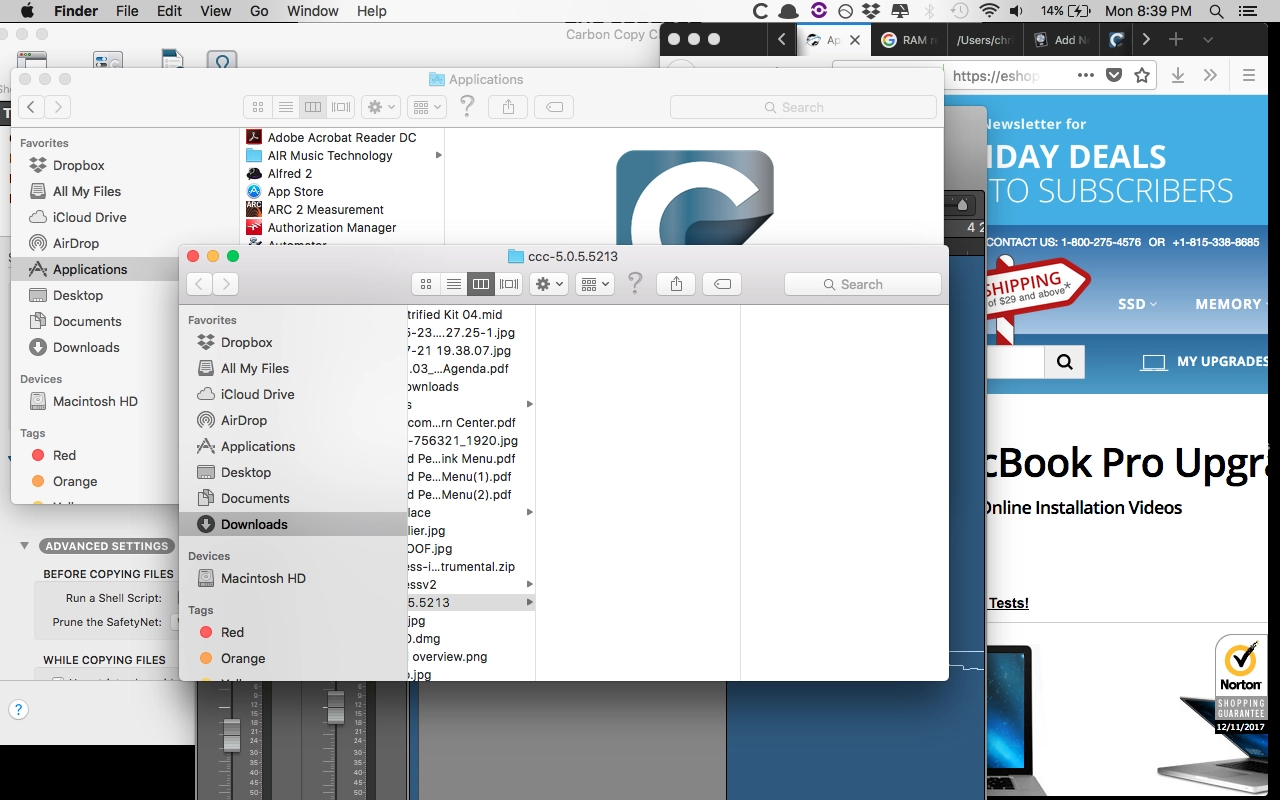Open new Firefox tab with plus
Viewport: 1280px width, 800px height.
point(1176,39)
